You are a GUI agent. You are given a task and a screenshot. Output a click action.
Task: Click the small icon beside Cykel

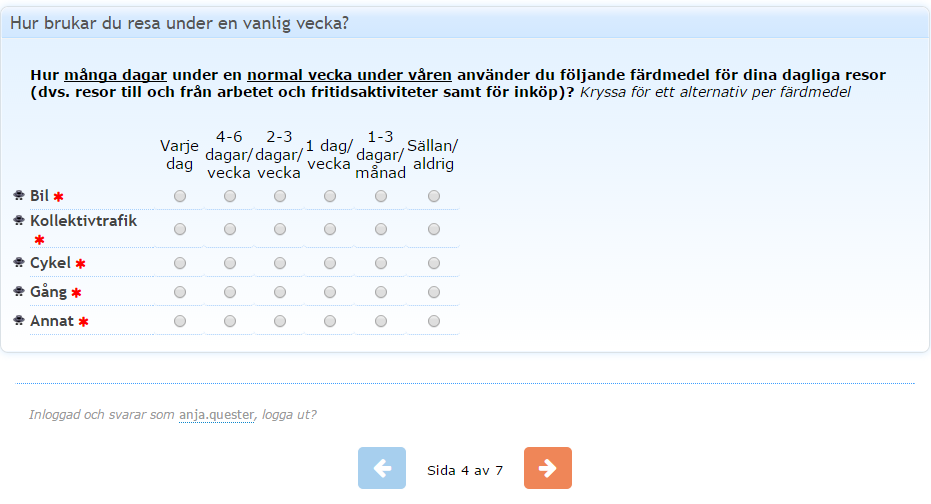pyautogui.click(x=19, y=262)
